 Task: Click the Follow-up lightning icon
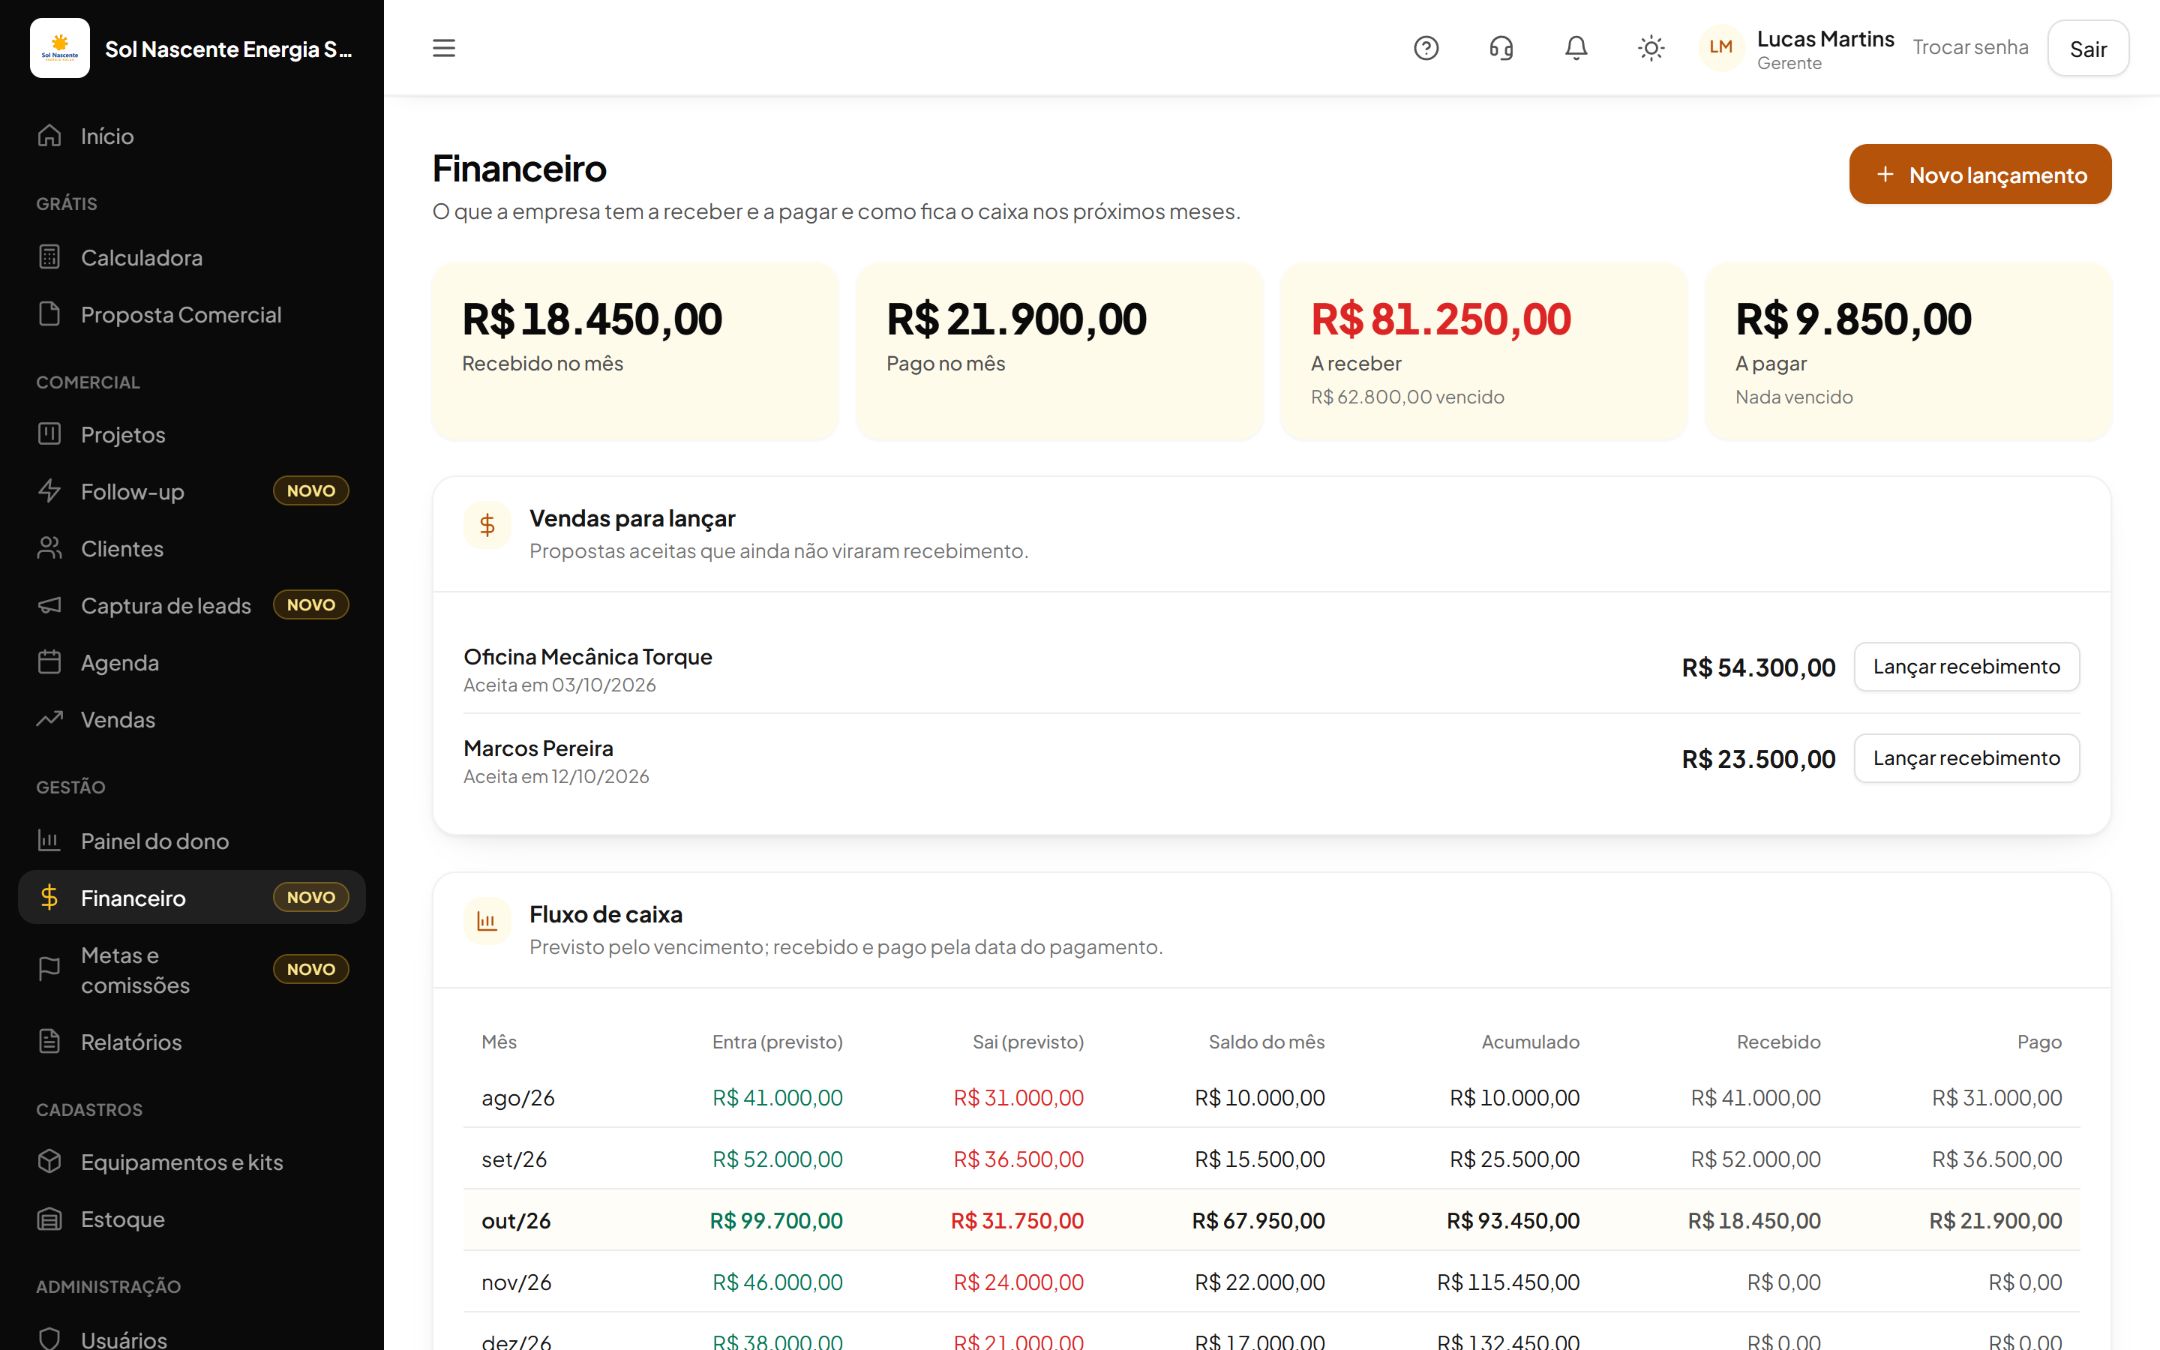click(x=50, y=491)
